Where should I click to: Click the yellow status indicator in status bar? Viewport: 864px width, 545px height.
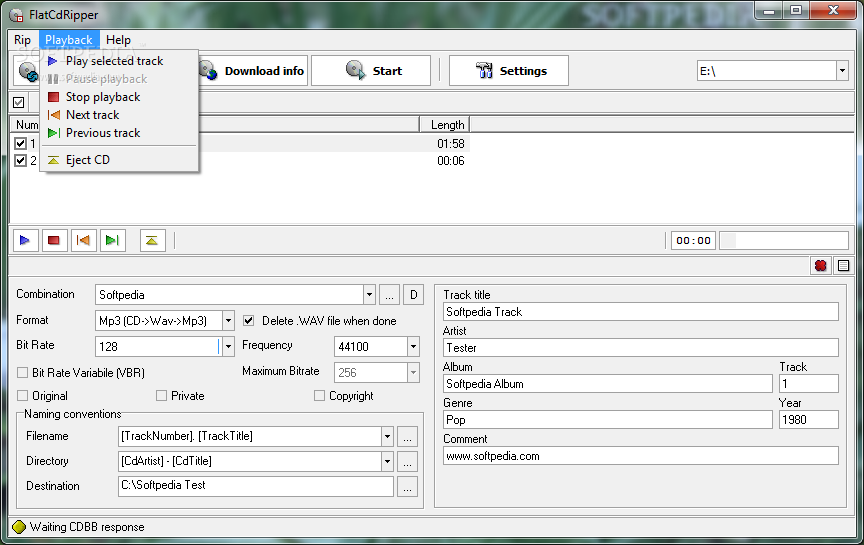(19, 527)
